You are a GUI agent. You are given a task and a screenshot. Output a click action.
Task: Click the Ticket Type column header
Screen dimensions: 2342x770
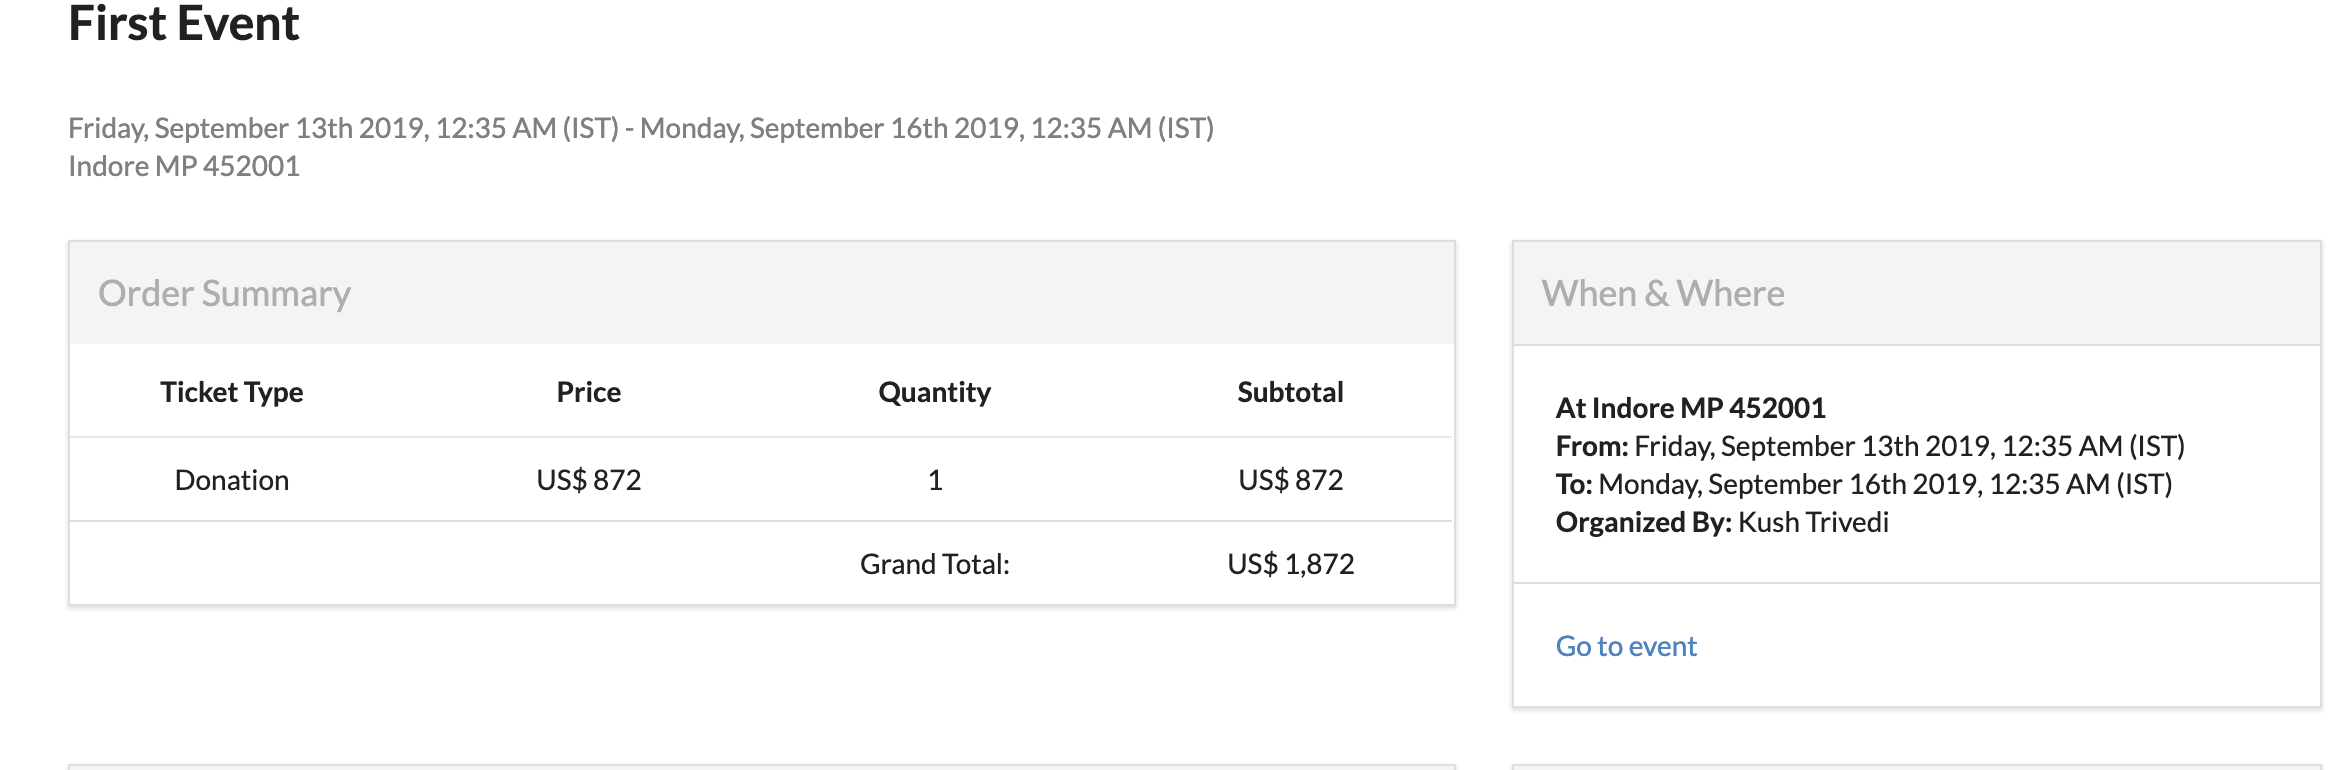click(x=232, y=393)
